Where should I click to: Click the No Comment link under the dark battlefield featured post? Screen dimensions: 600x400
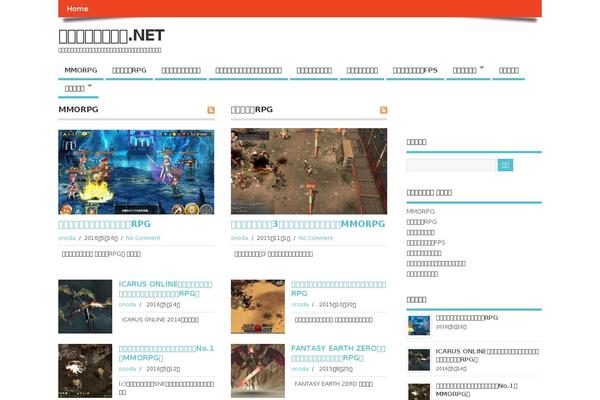tap(316, 238)
